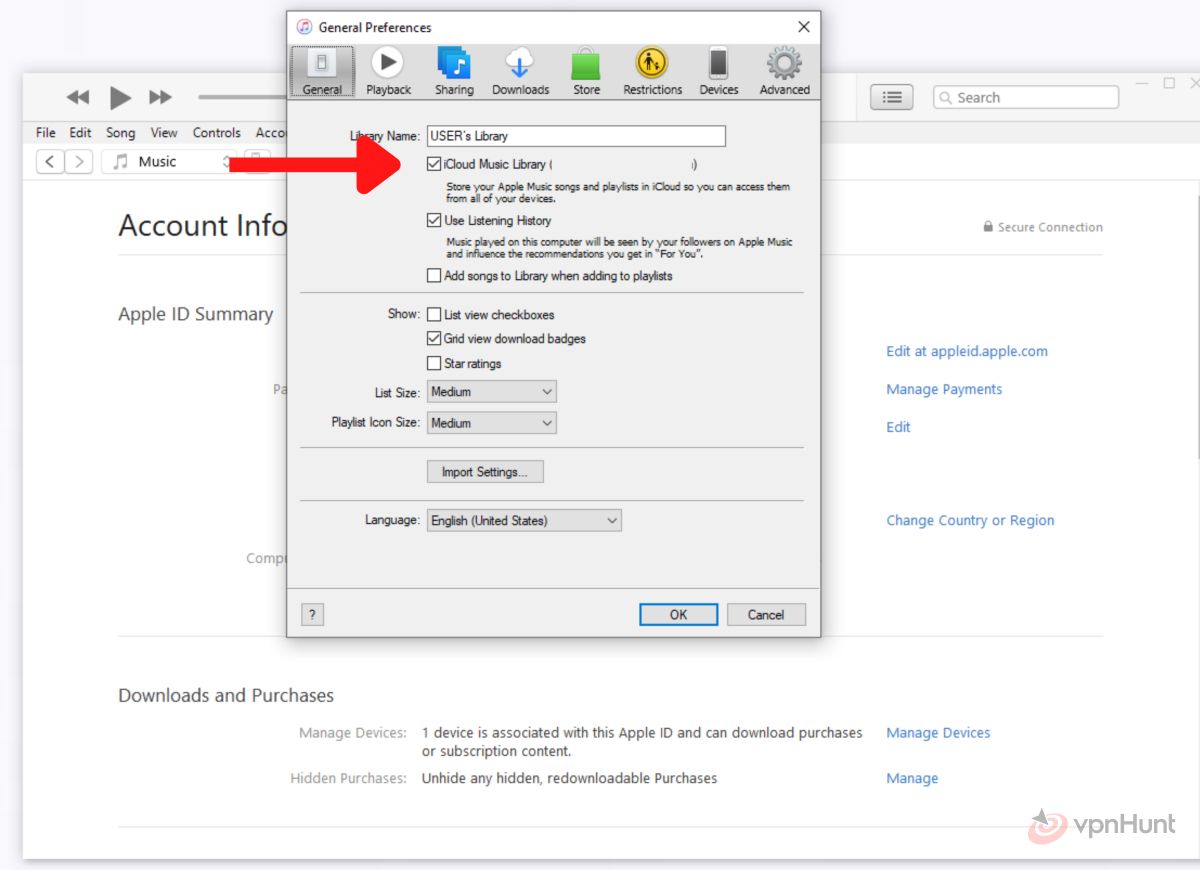The width and height of the screenshot is (1200, 870).
Task: Open the Manage Devices link
Action: coord(938,733)
